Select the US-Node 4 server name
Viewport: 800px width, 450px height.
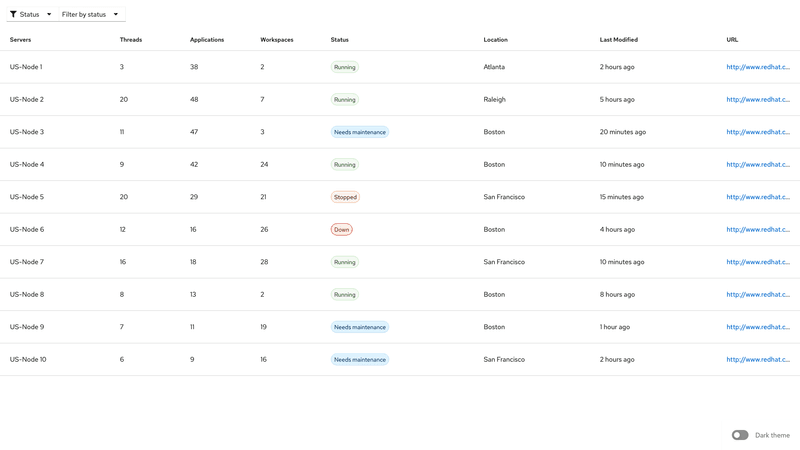coord(27,165)
